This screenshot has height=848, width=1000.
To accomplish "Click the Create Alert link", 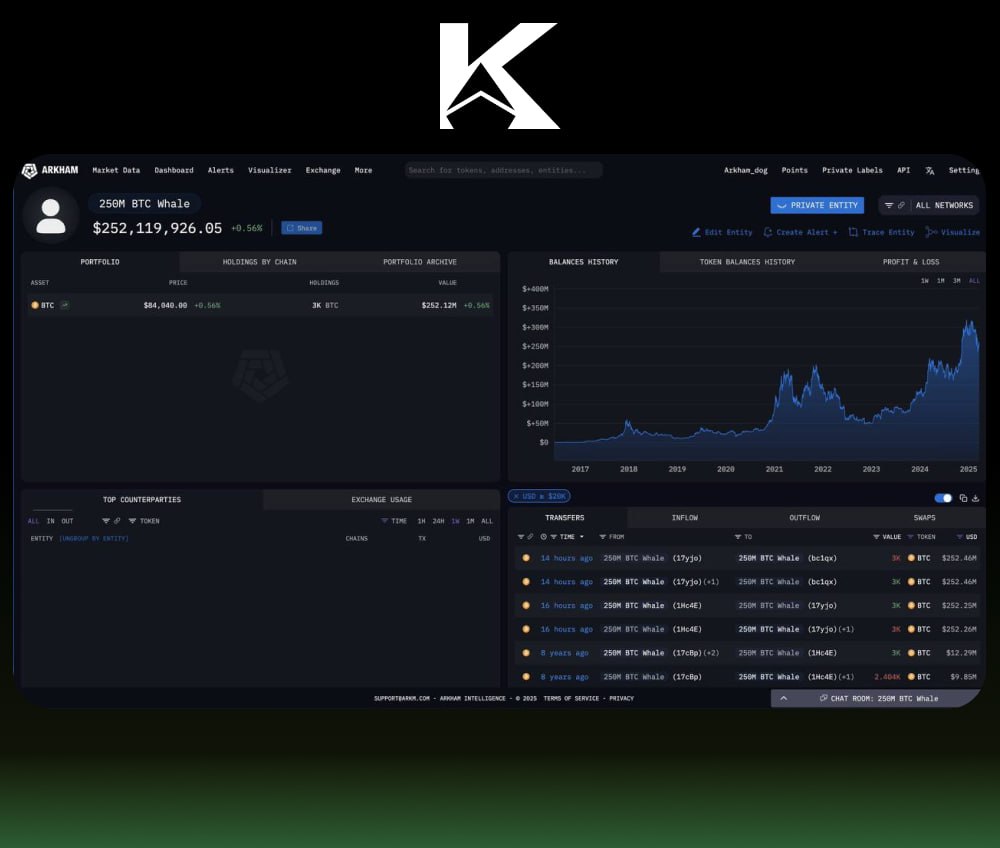I will (800, 232).
